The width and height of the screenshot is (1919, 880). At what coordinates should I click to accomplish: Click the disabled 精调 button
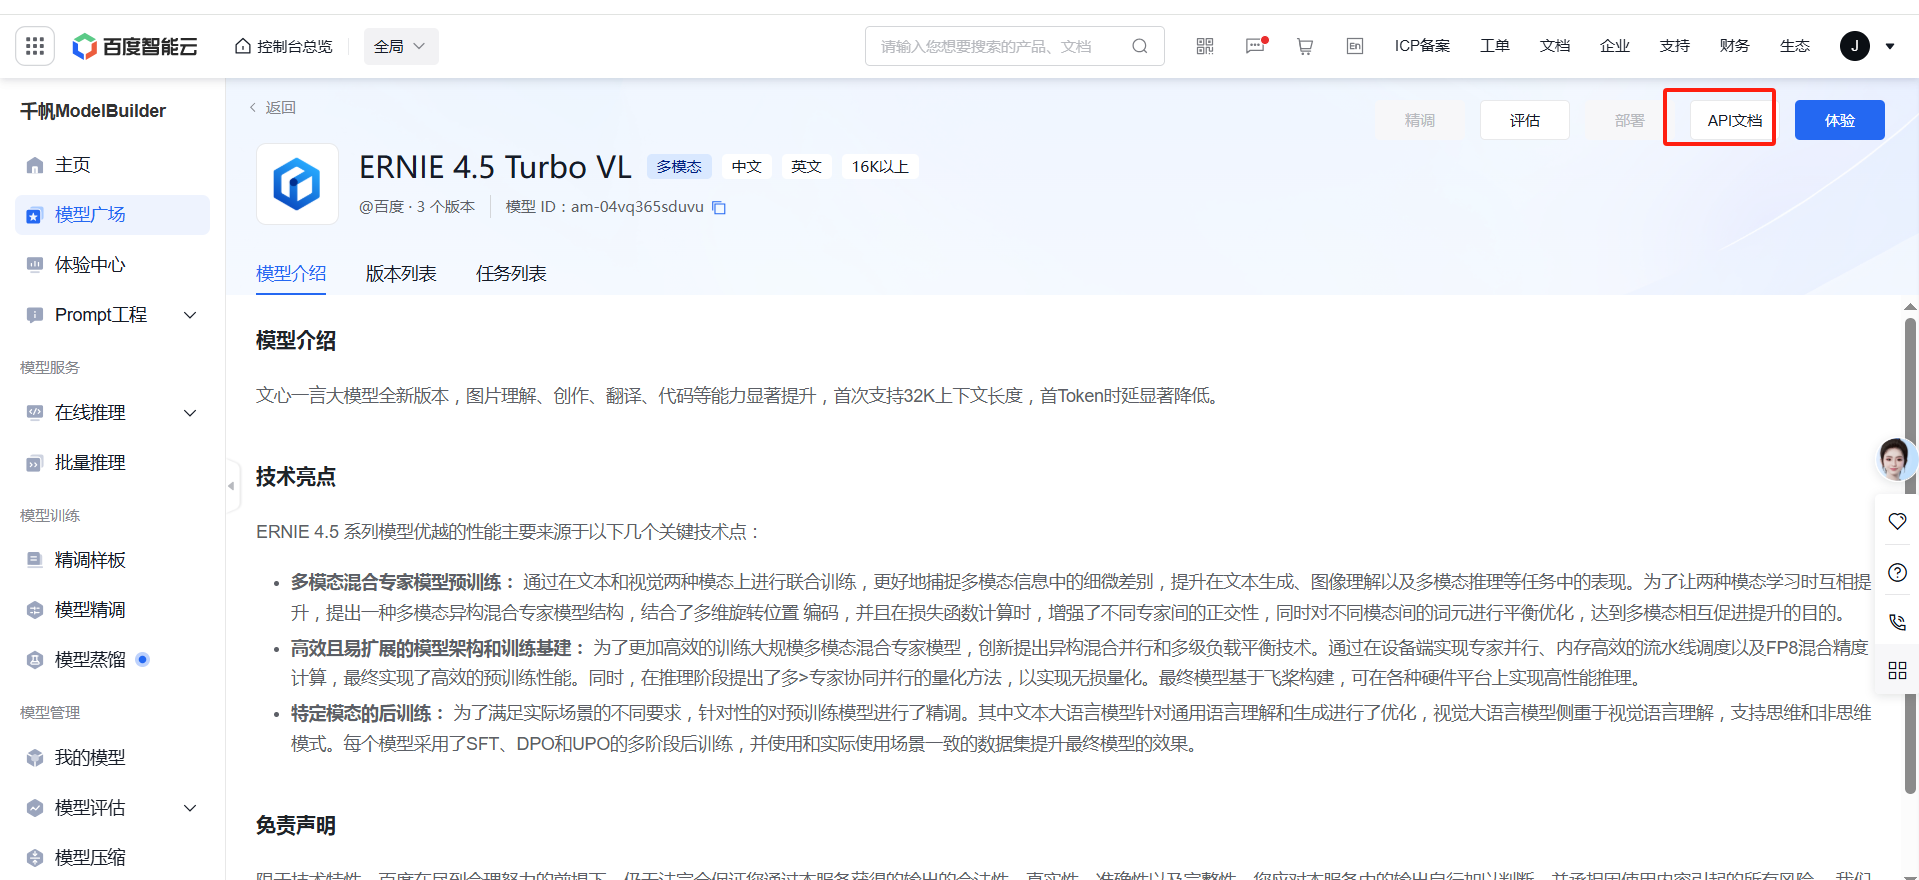[1420, 120]
